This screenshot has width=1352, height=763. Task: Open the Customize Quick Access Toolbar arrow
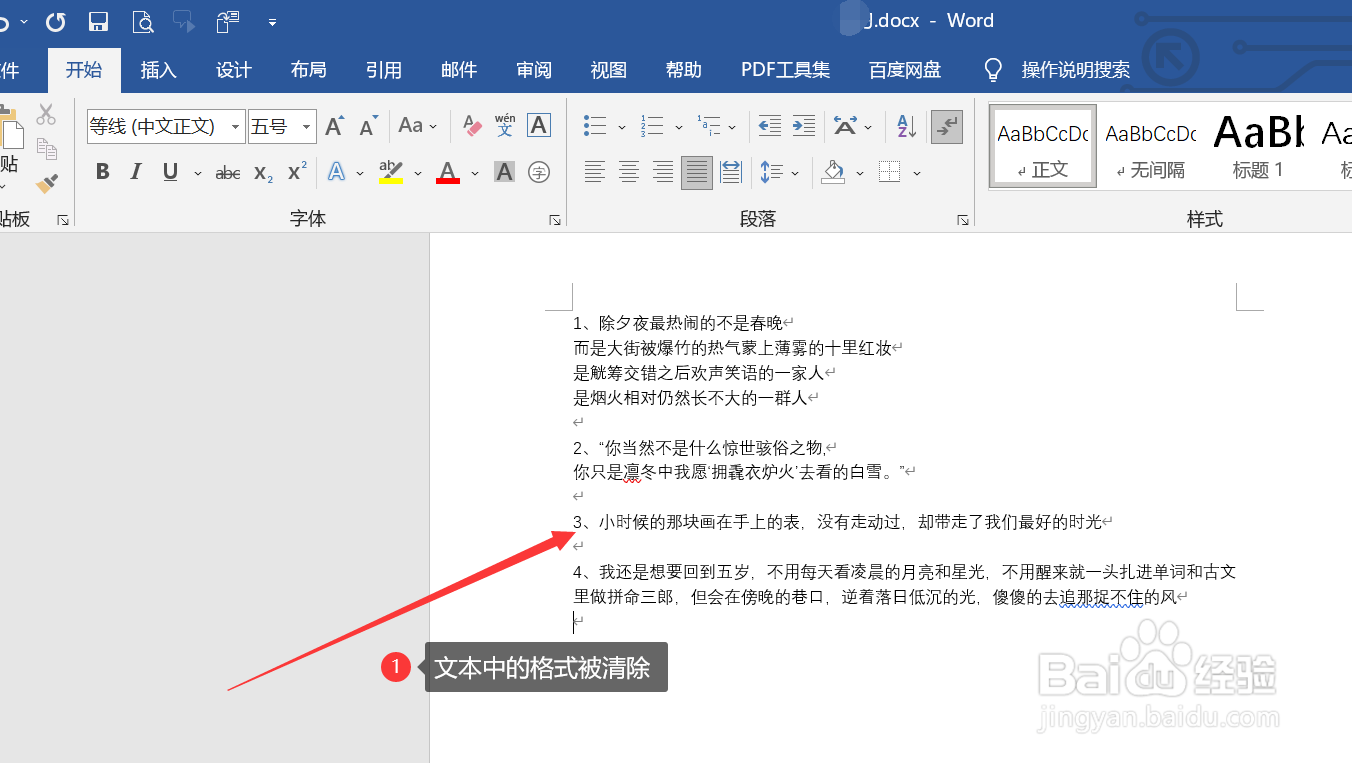tap(272, 21)
